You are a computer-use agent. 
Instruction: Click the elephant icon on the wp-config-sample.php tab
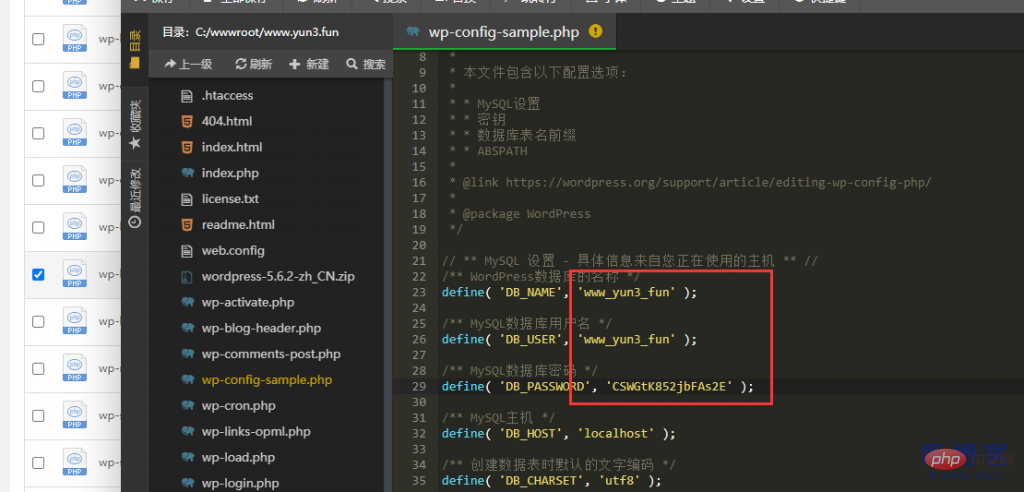tap(413, 32)
